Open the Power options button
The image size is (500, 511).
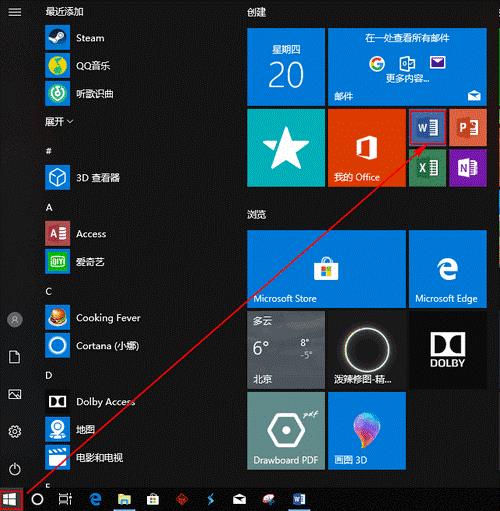[x=15, y=469]
